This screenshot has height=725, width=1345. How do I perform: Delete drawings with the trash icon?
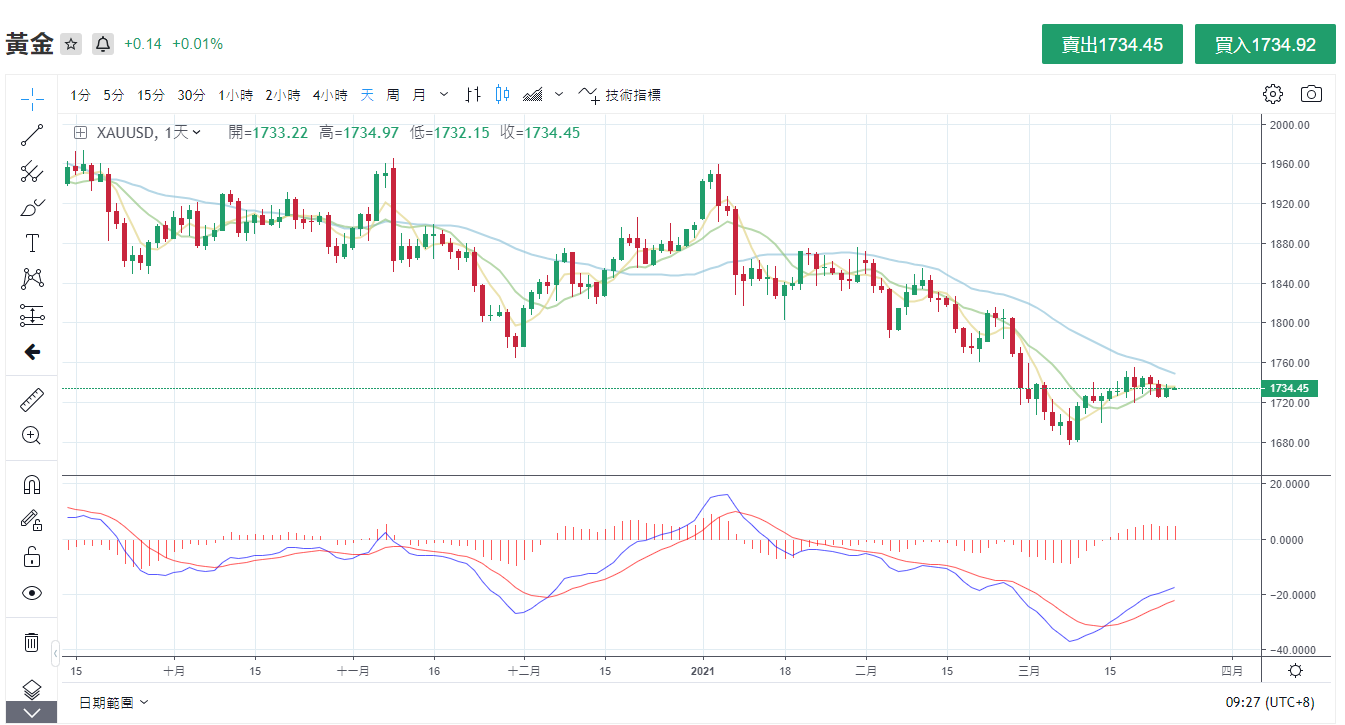tap(32, 642)
